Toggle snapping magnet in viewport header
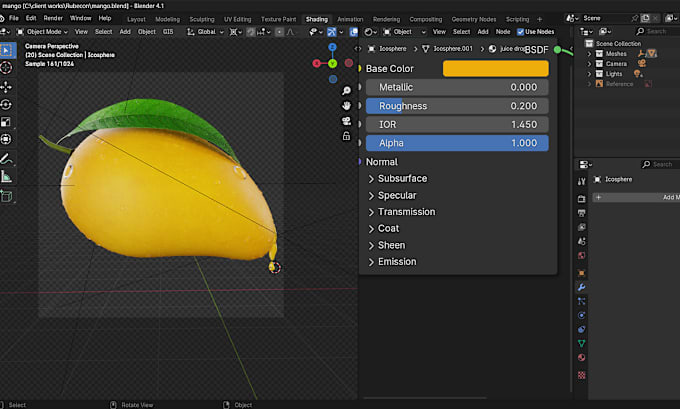The width and height of the screenshot is (680, 409). tap(251, 32)
